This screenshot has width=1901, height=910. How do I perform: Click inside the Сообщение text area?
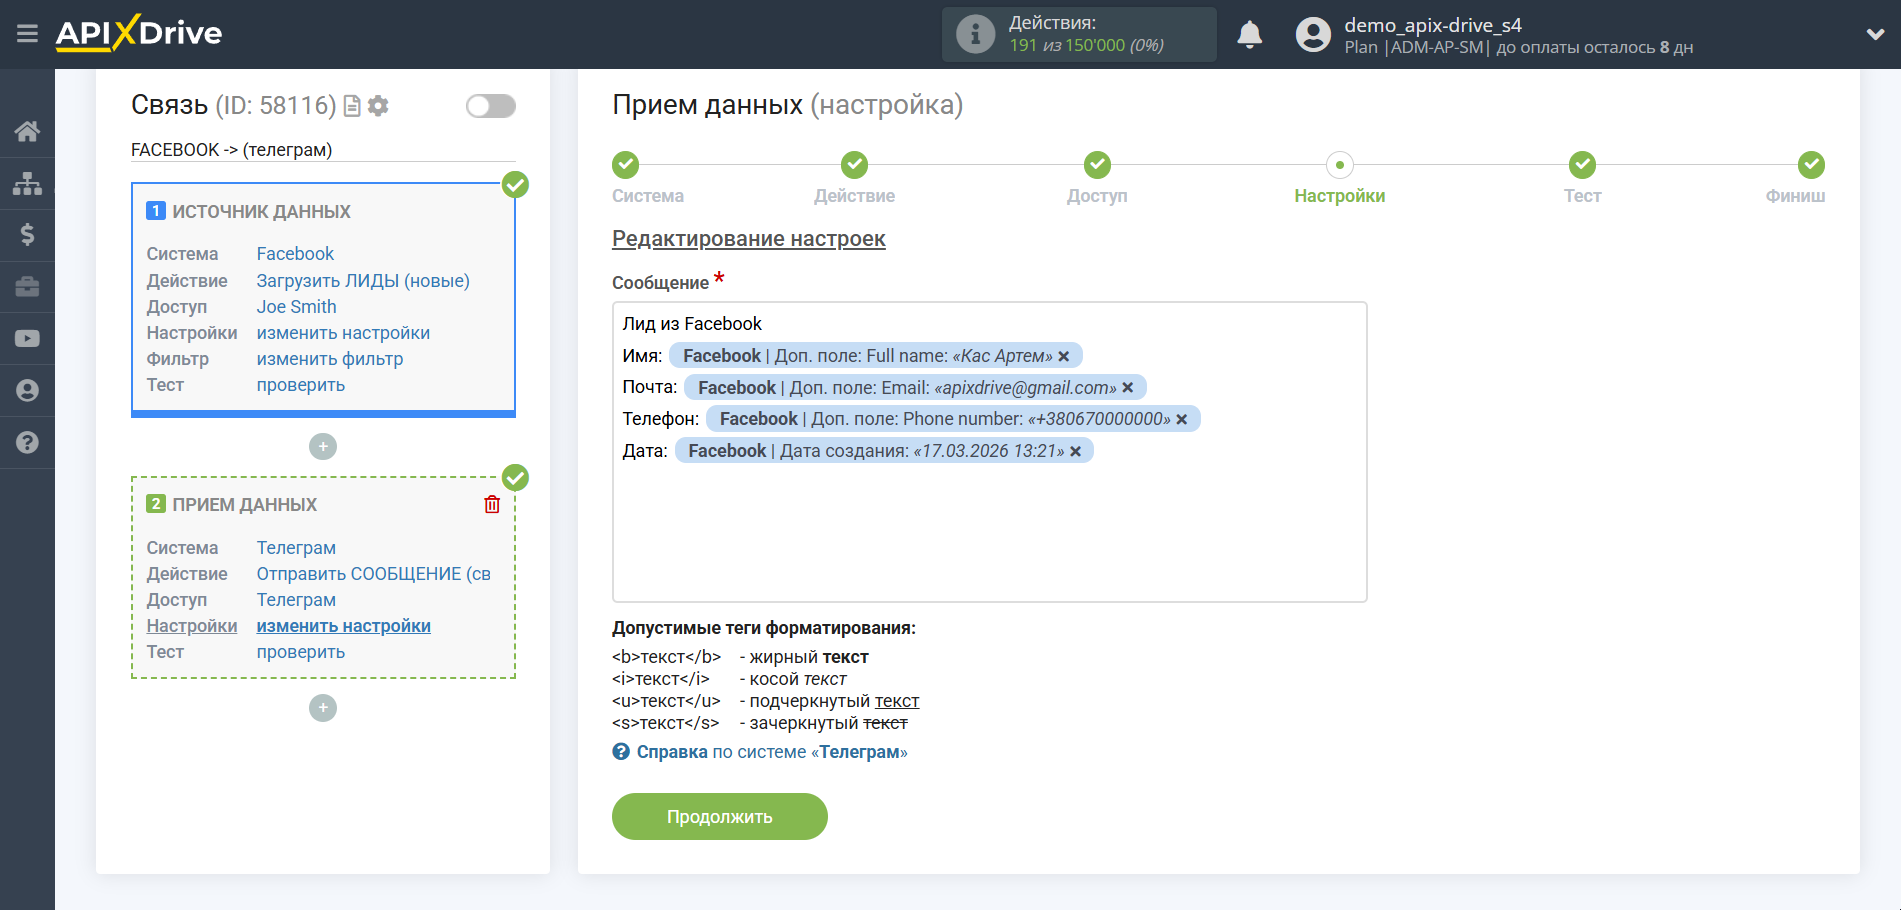coord(989,530)
